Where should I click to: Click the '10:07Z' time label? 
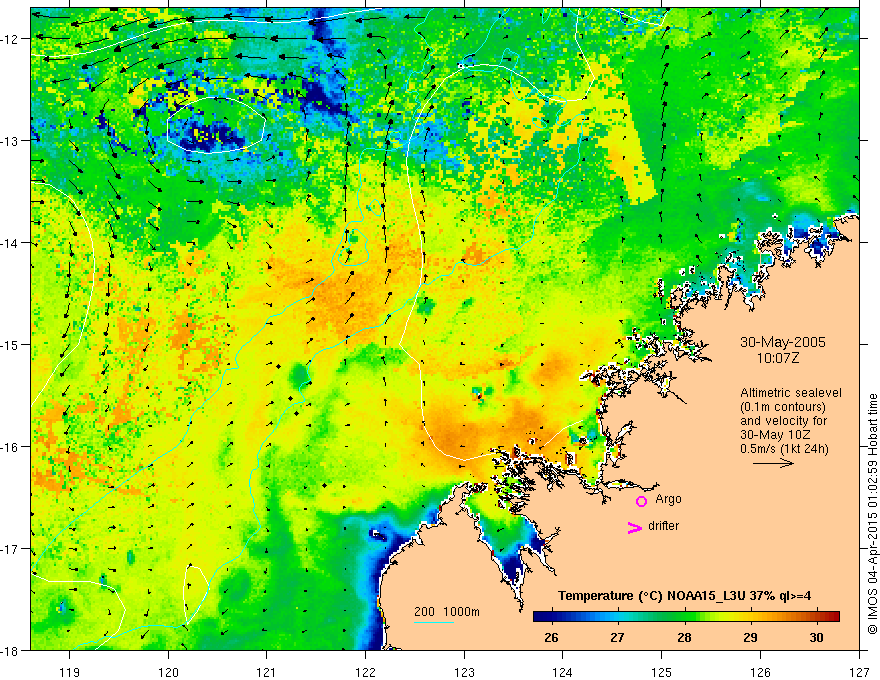(x=778, y=358)
